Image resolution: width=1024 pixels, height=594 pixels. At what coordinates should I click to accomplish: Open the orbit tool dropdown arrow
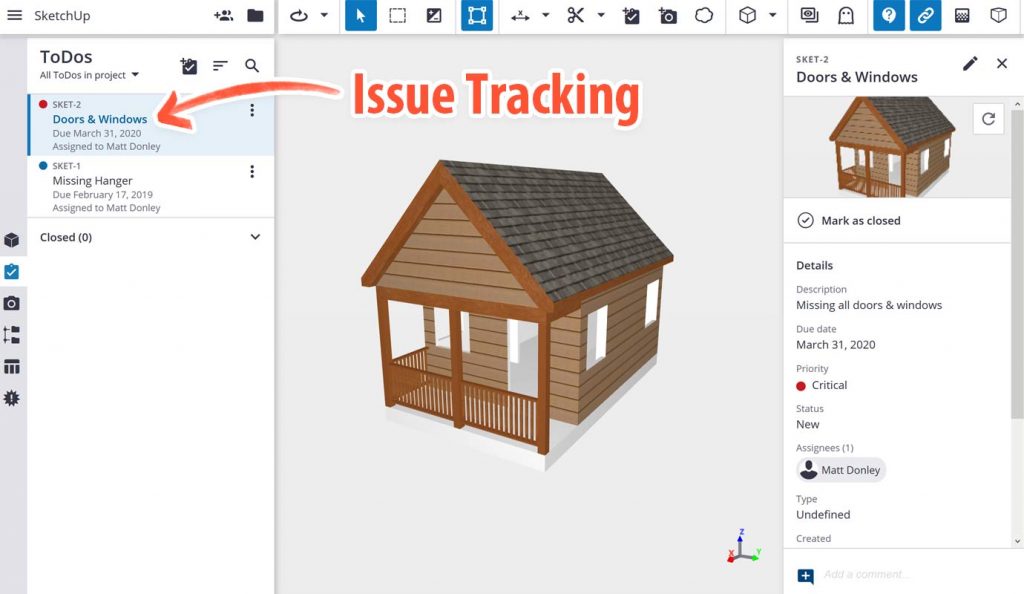[x=324, y=16]
